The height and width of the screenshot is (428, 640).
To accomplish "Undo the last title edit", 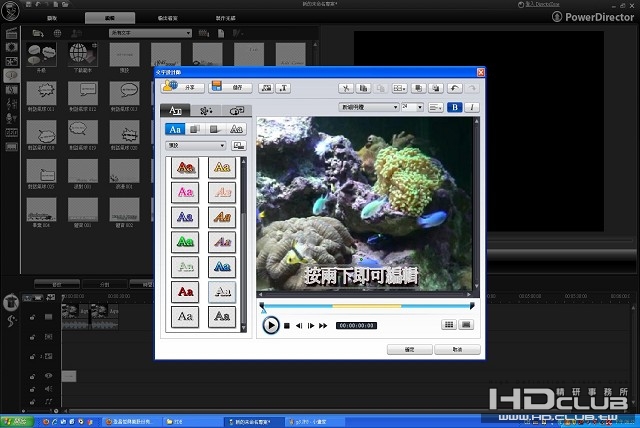I will pyautogui.click(x=454, y=88).
